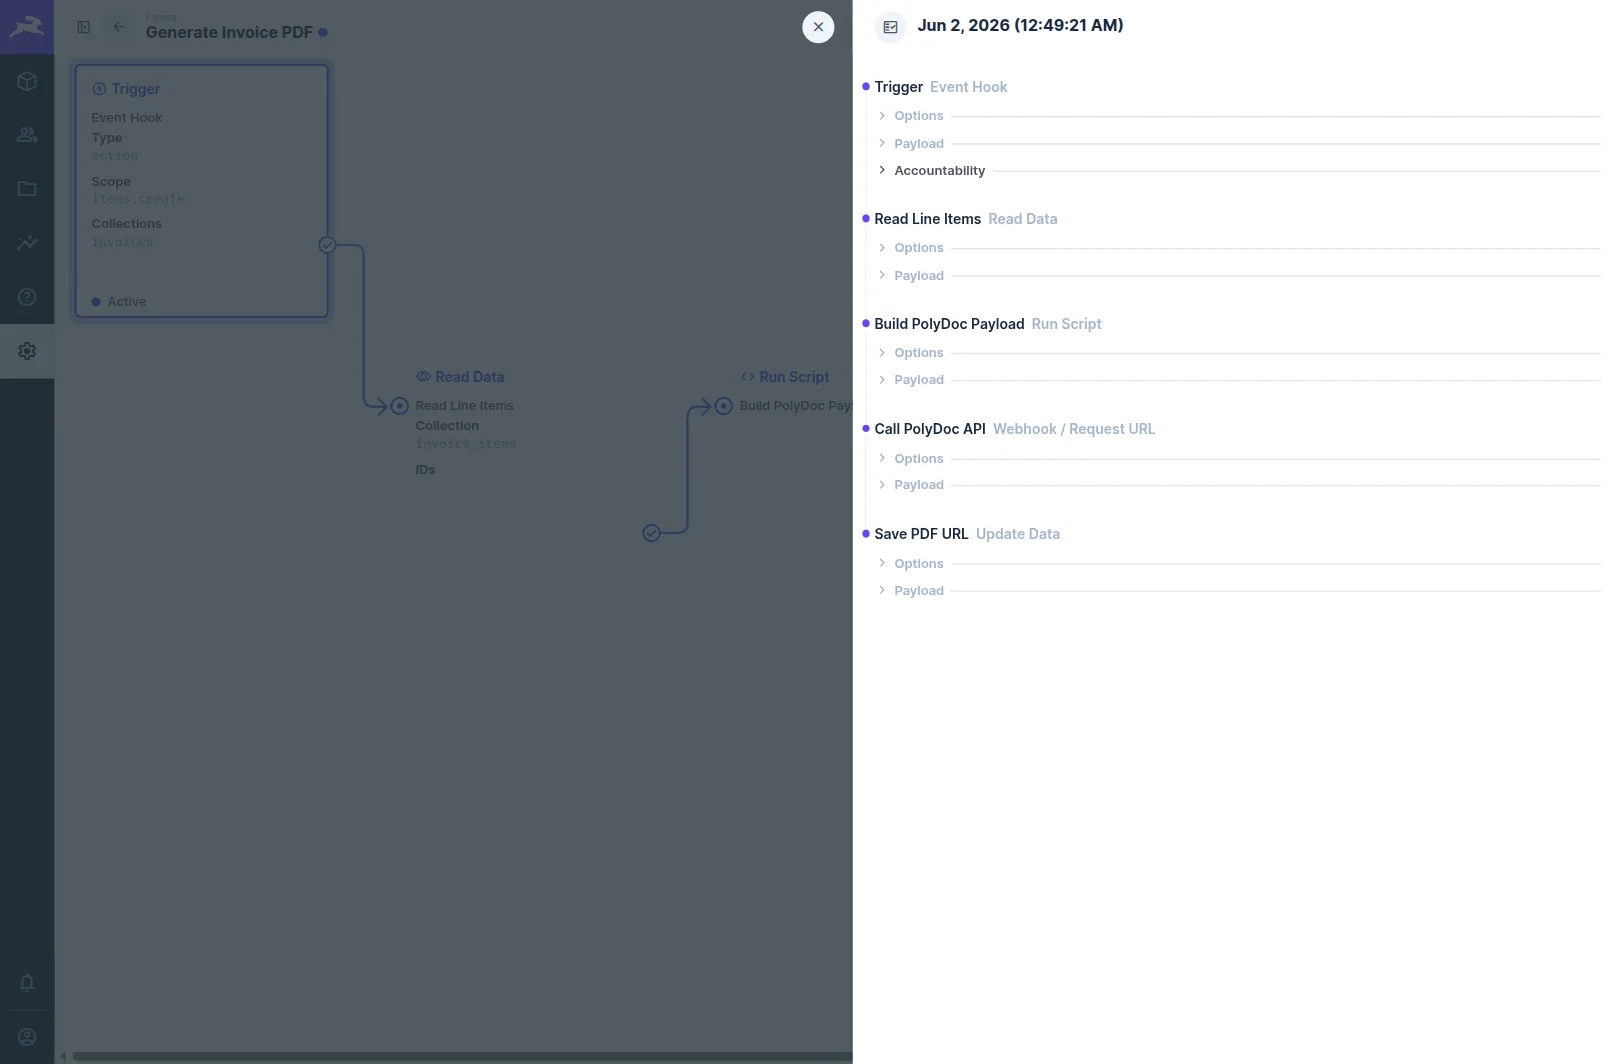Open the Documentation help icon
The image size is (1622, 1064).
pos(27,297)
